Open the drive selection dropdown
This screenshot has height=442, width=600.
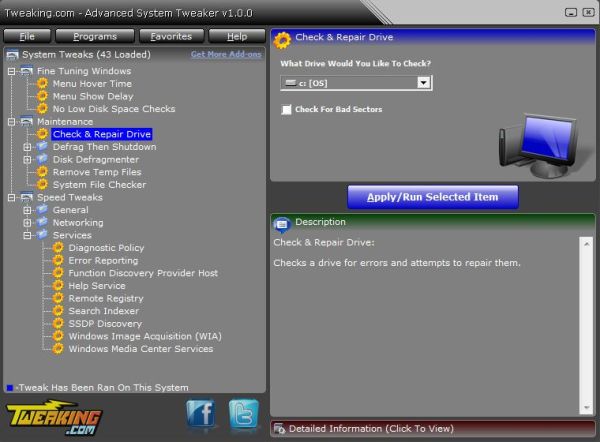(423, 83)
